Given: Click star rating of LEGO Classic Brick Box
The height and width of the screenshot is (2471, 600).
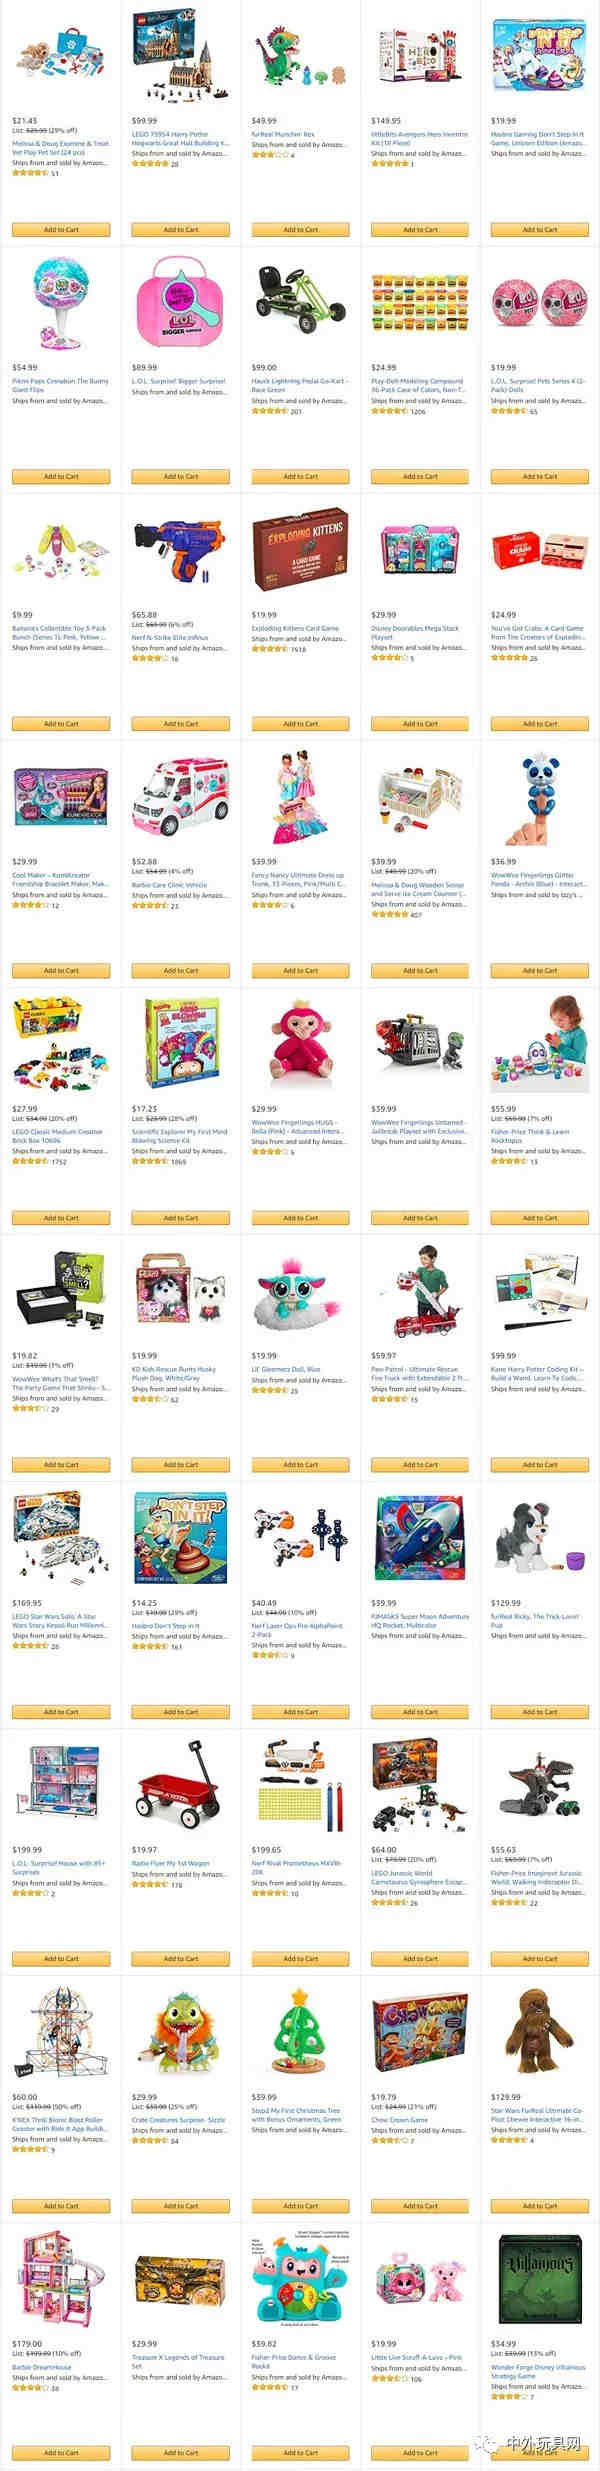Looking at the screenshot, I should (29, 1161).
